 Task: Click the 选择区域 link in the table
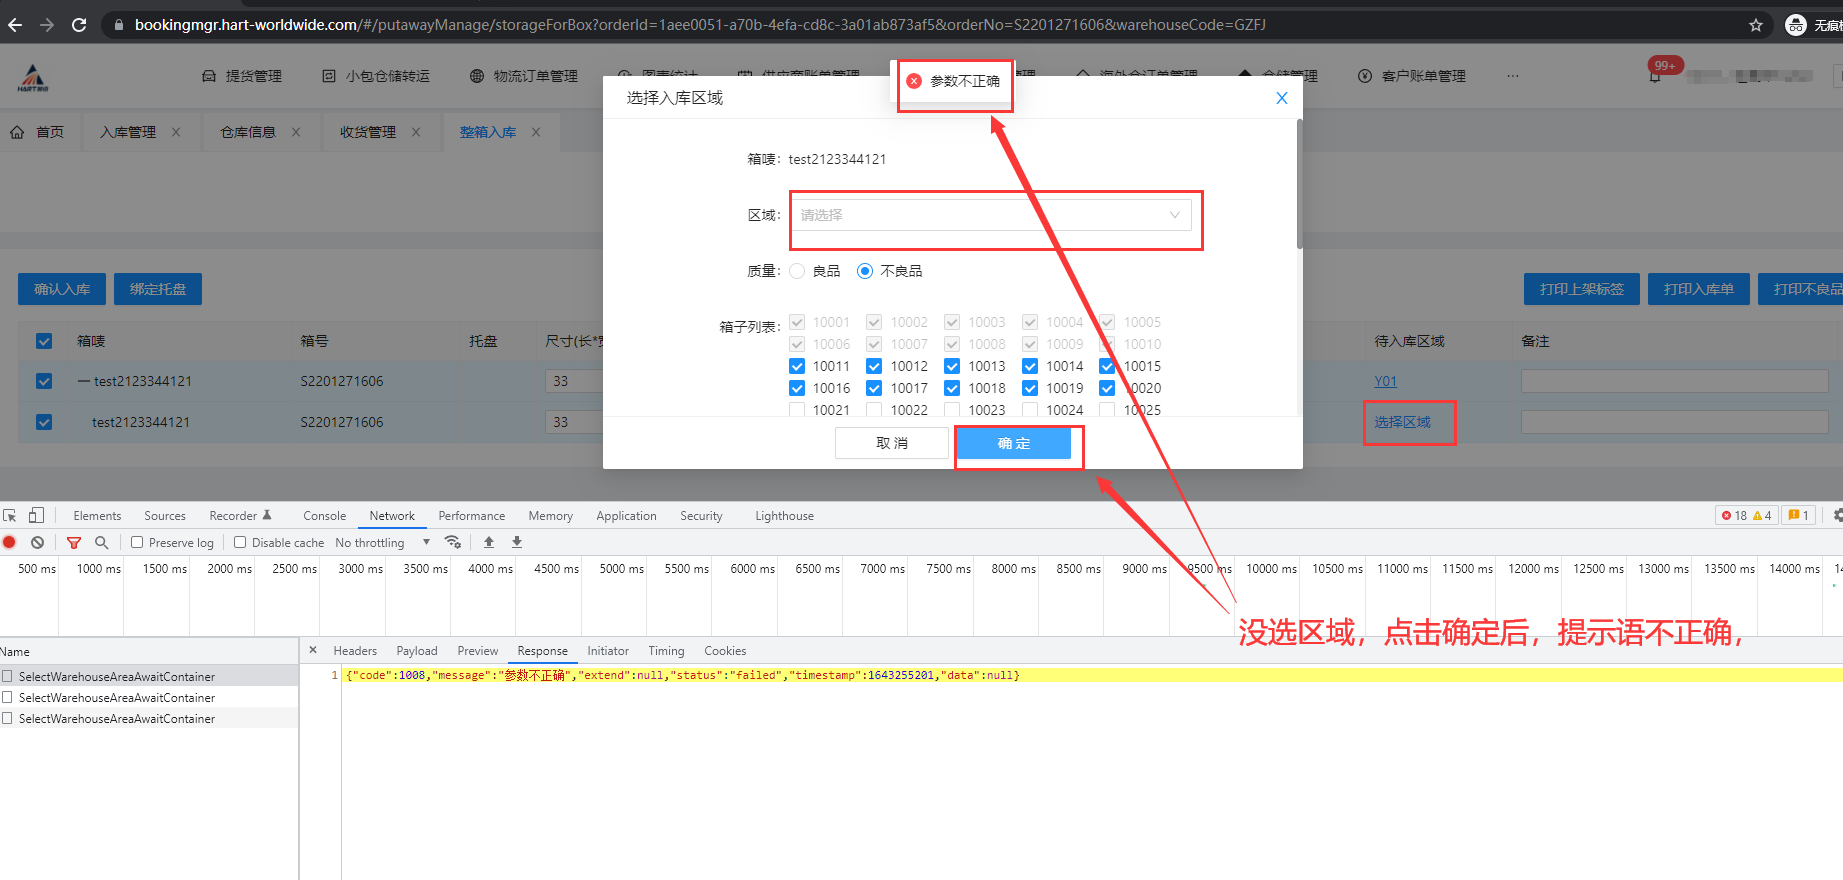coord(1402,422)
